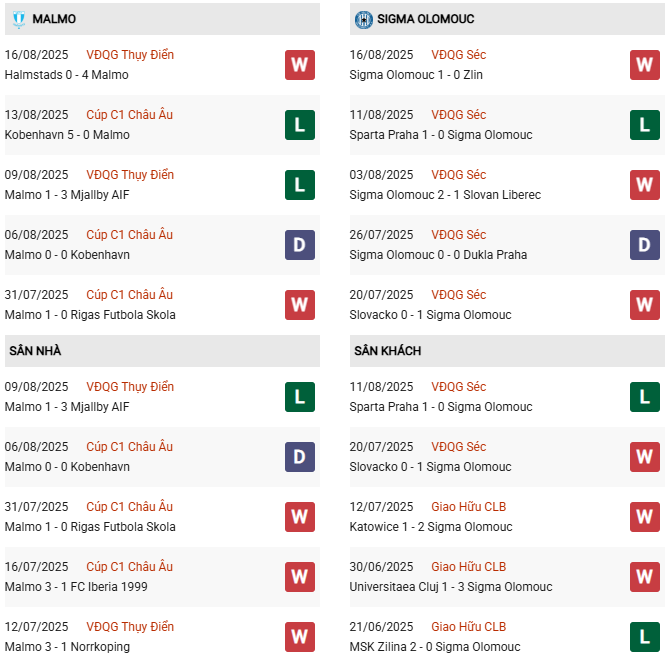
Task: Click W badge for Universitaea Cluj match
Action: tap(644, 577)
